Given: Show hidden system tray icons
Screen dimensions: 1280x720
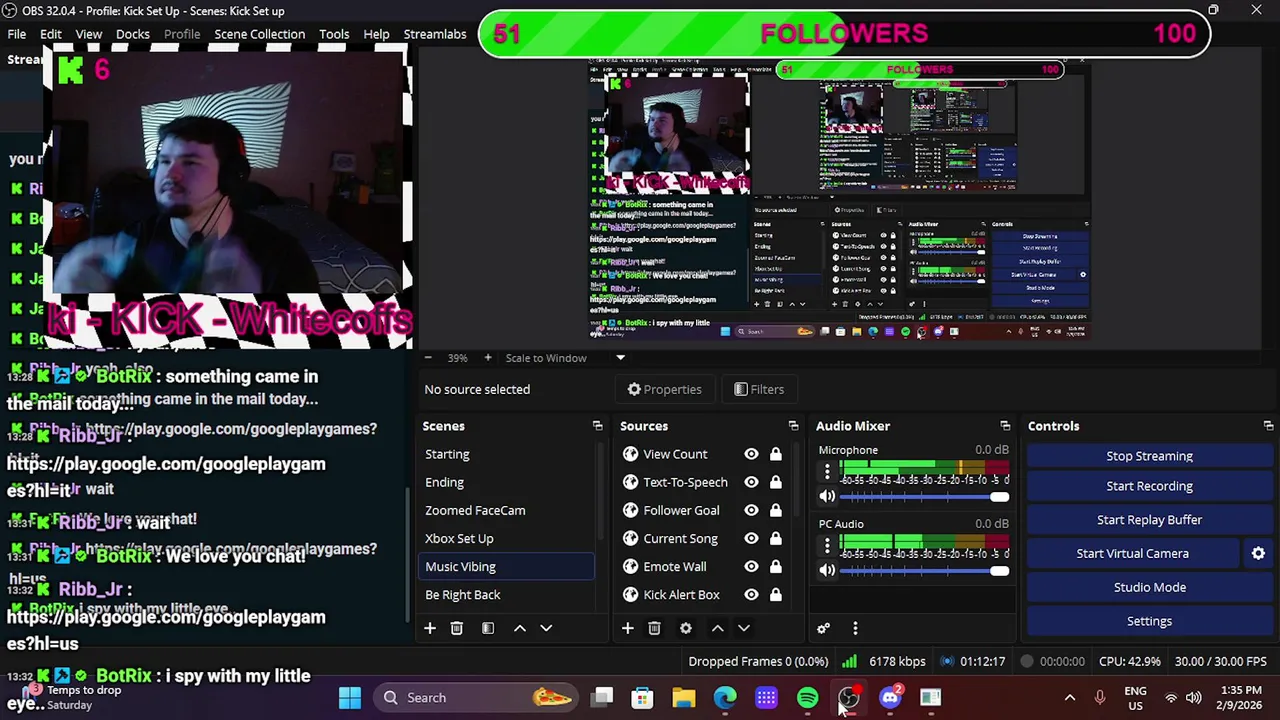Looking at the screenshot, I should (x=1069, y=698).
